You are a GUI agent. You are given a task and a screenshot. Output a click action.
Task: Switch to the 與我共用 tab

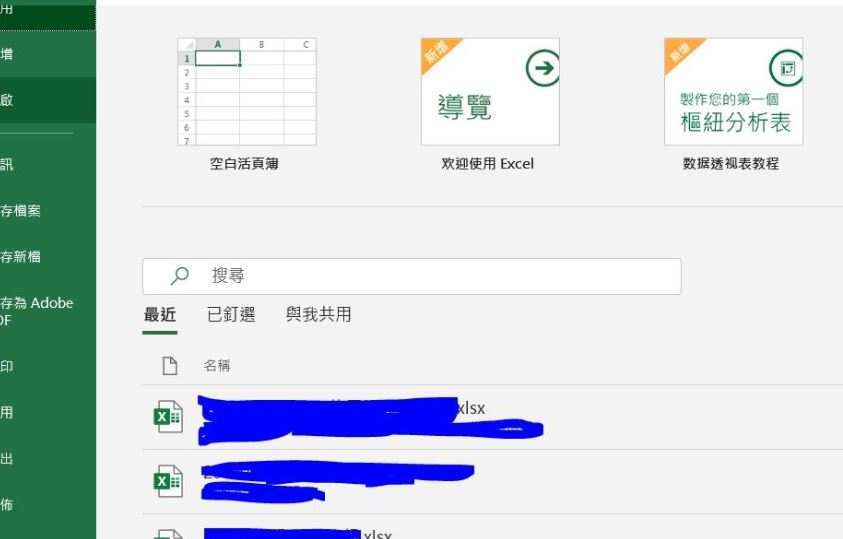(319, 314)
